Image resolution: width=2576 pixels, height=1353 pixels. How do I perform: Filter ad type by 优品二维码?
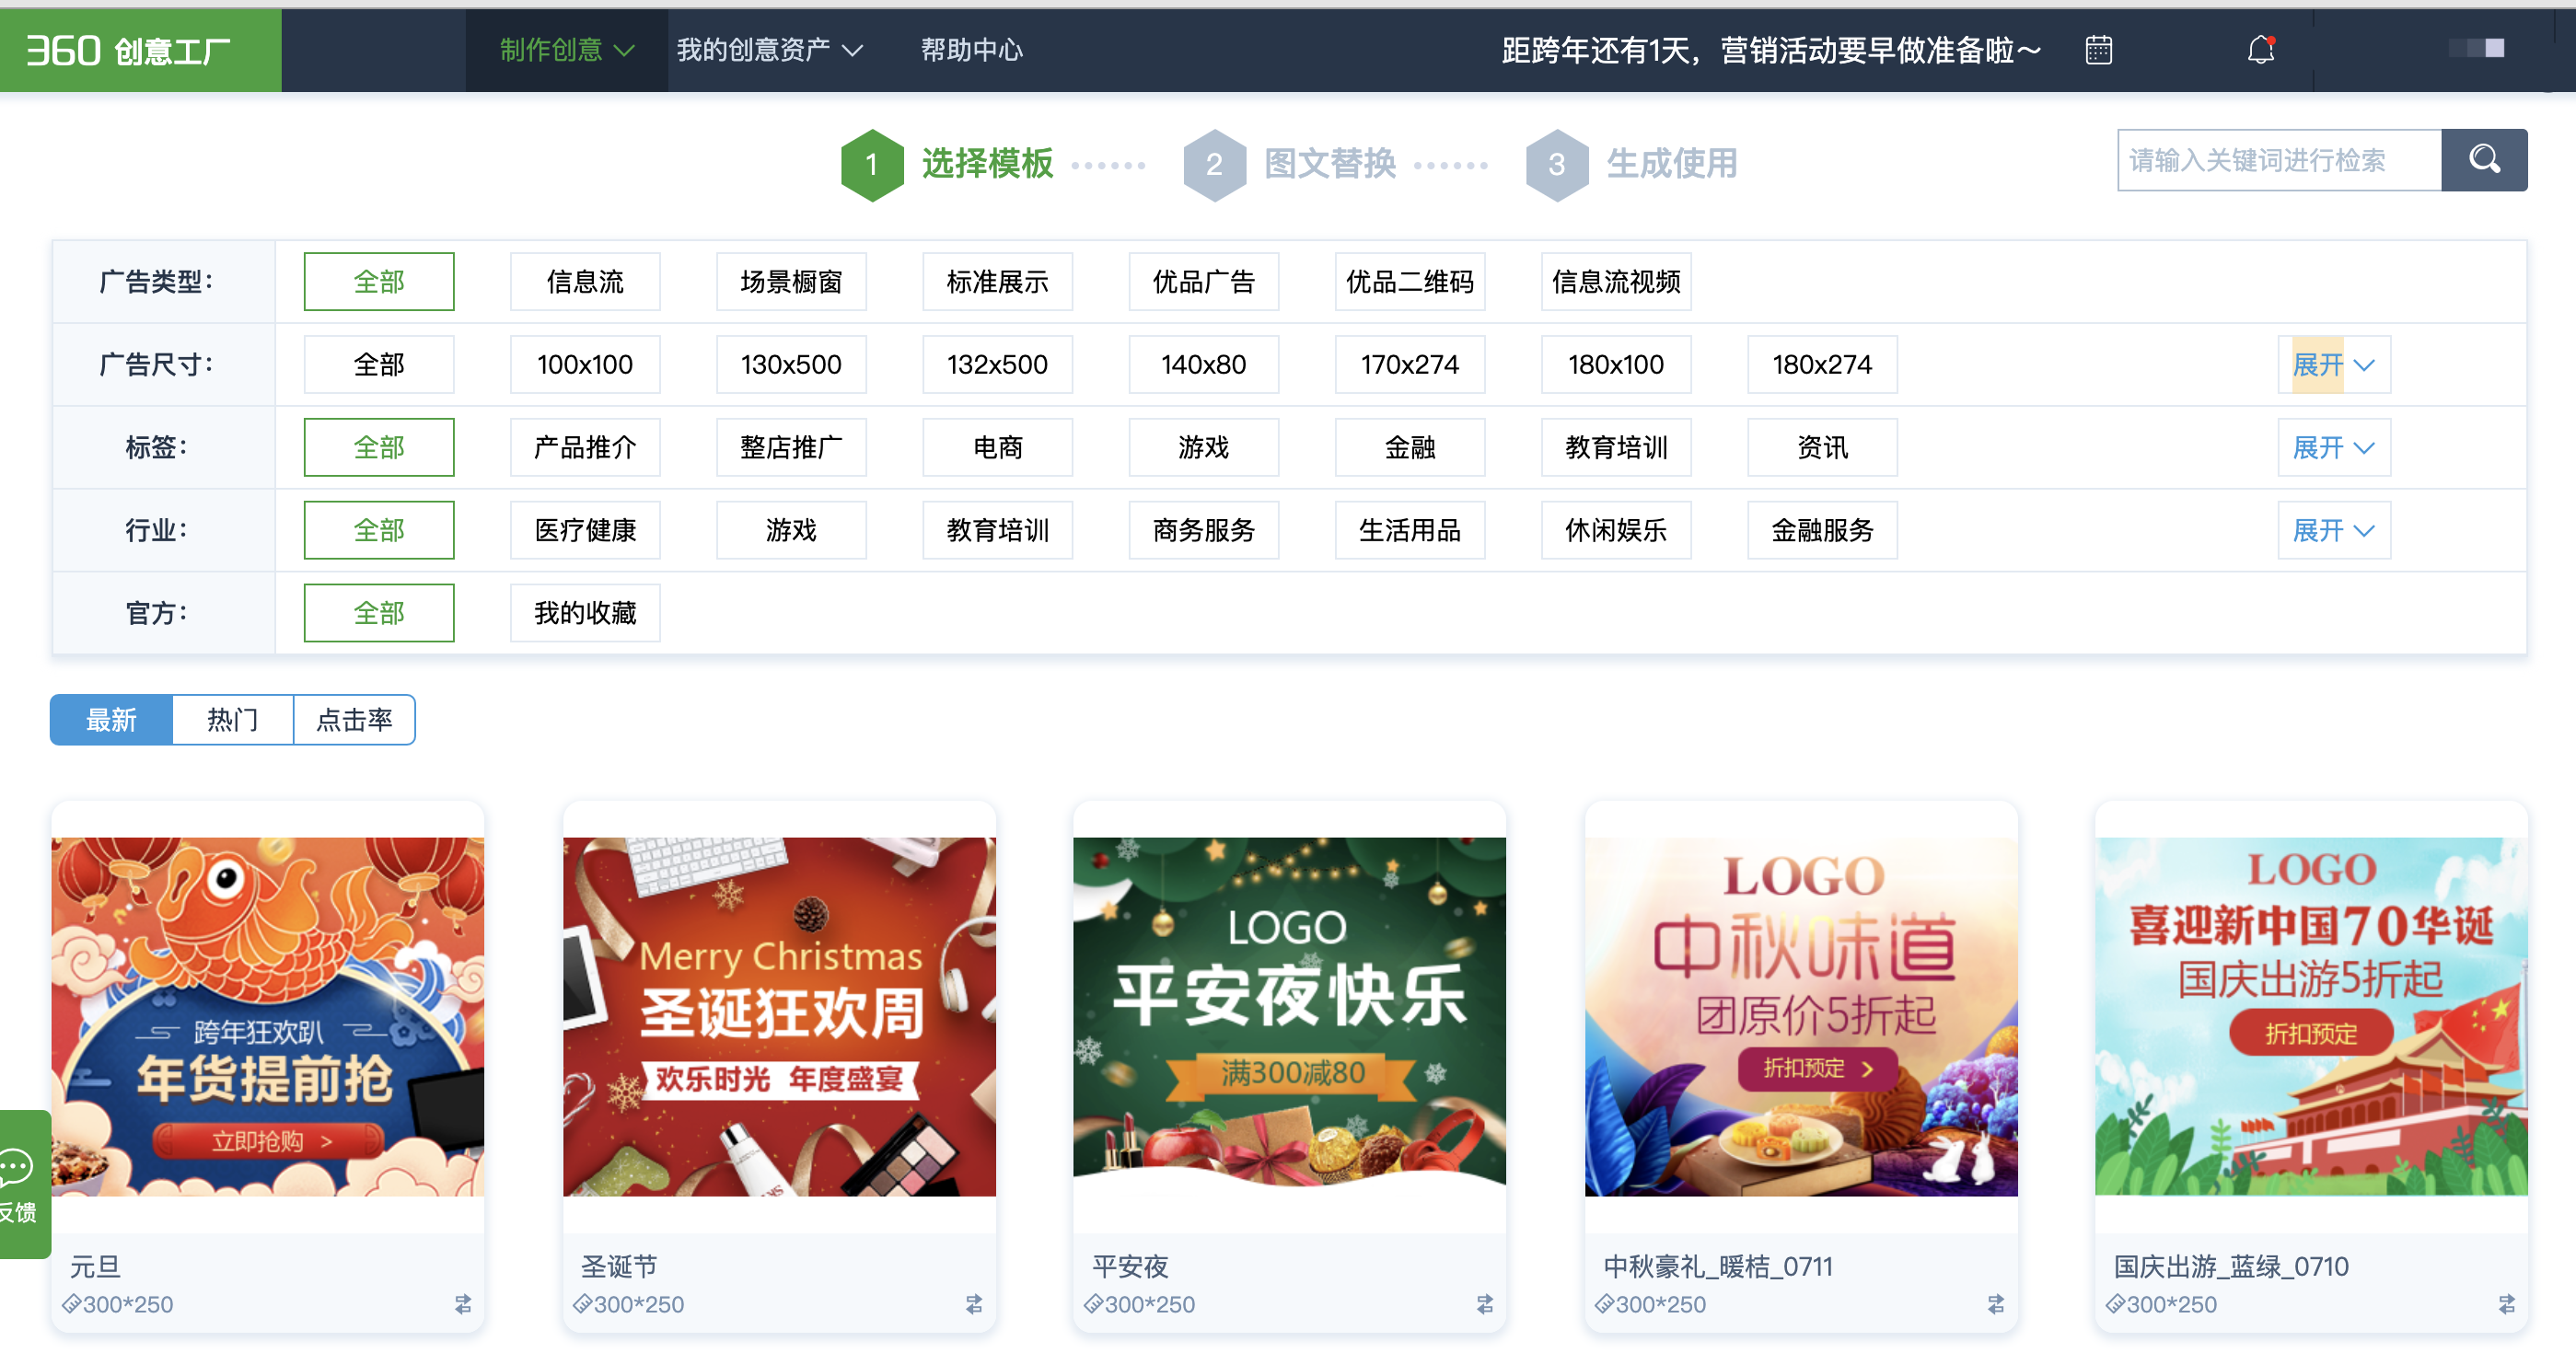(x=1410, y=282)
